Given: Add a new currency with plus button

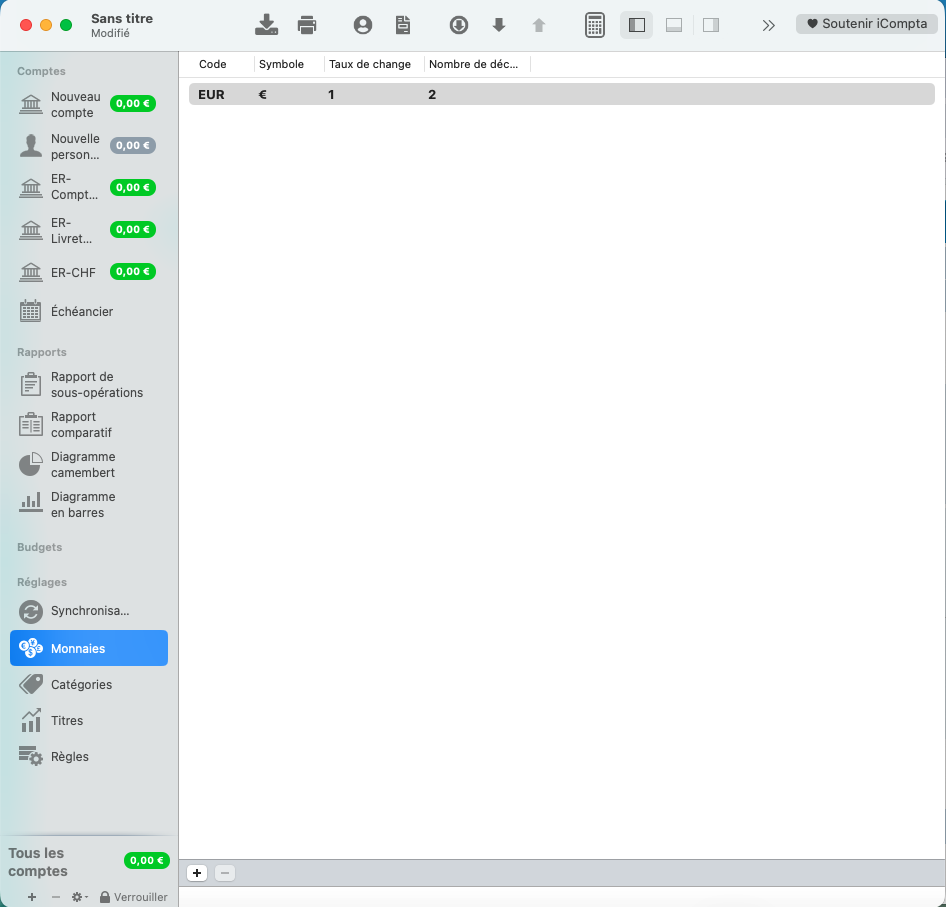Looking at the screenshot, I should (x=197, y=873).
